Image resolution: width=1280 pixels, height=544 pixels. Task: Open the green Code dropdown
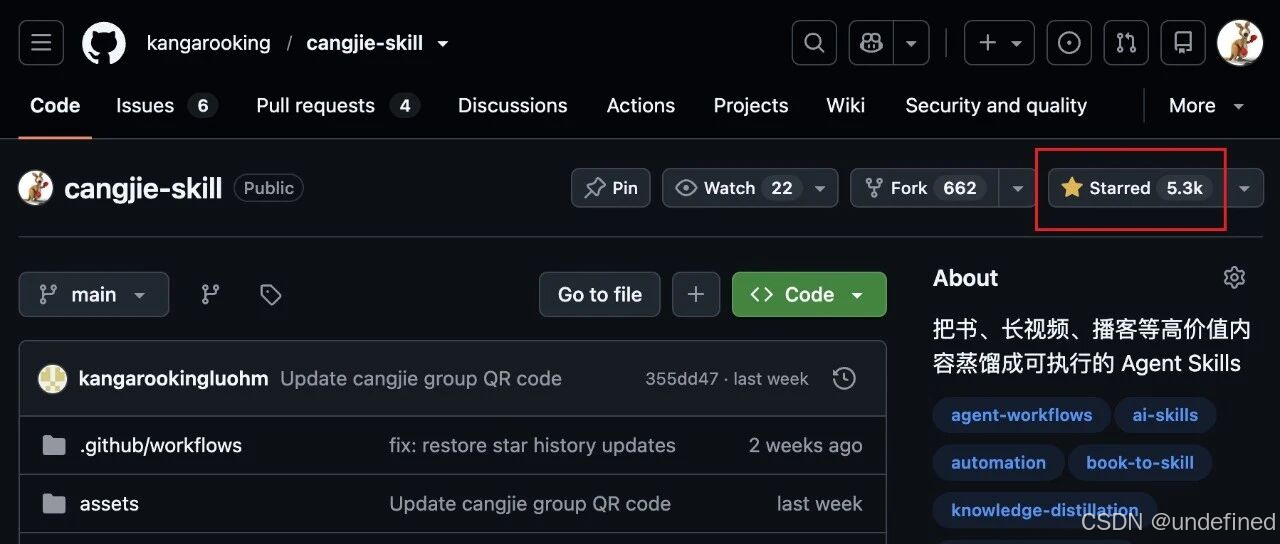(x=809, y=294)
